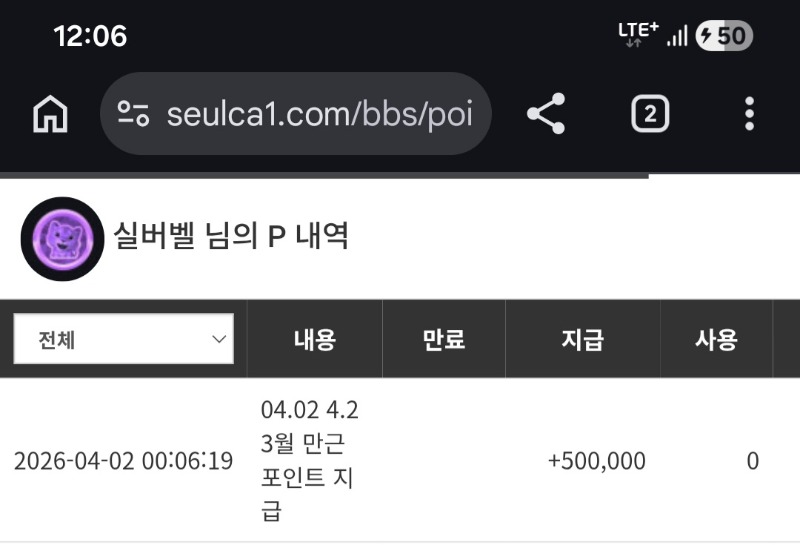Tap the purple profile avatar
Image resolution: width=800 pixels, height=545 pixels.
(62, 239)
